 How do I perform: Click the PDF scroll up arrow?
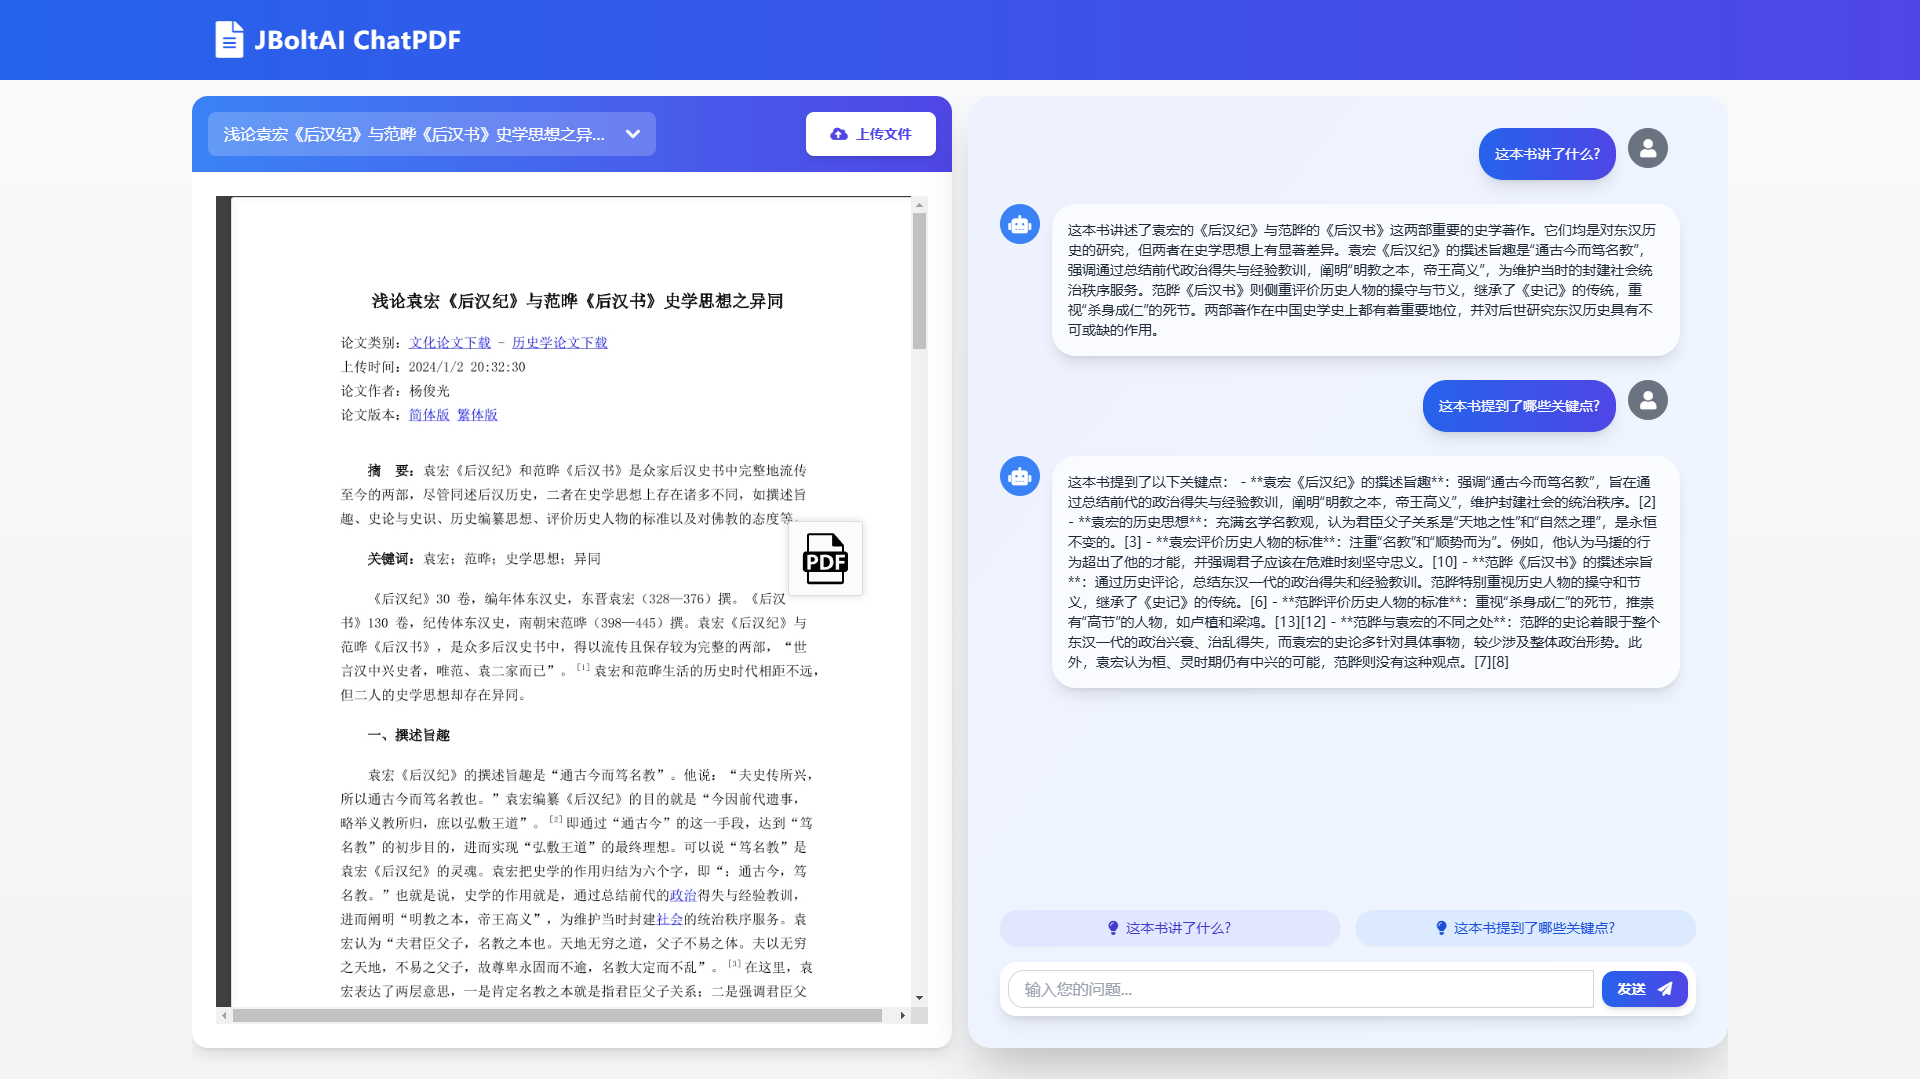pyautogui.click(x=919, y=205)
